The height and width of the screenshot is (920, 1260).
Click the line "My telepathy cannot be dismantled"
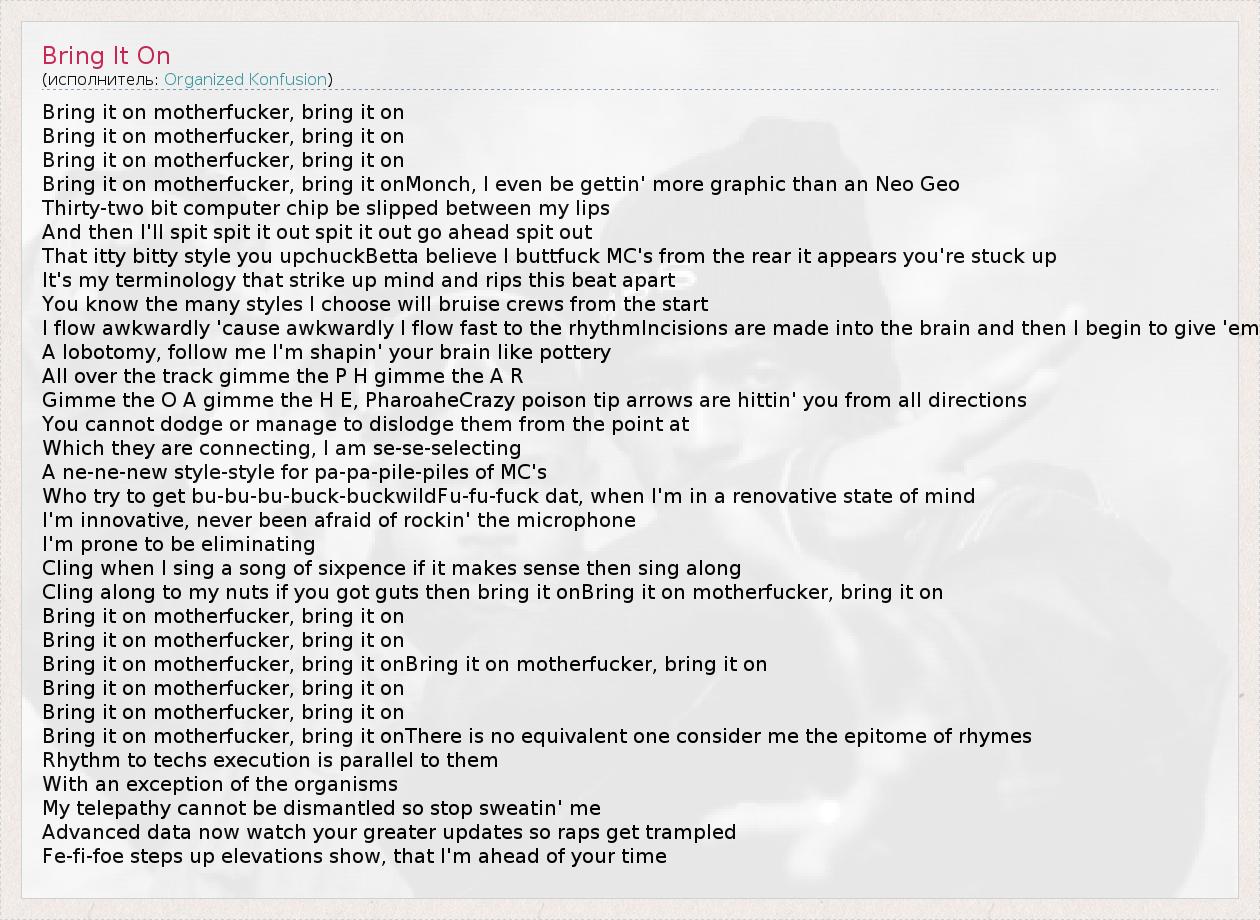321,808
